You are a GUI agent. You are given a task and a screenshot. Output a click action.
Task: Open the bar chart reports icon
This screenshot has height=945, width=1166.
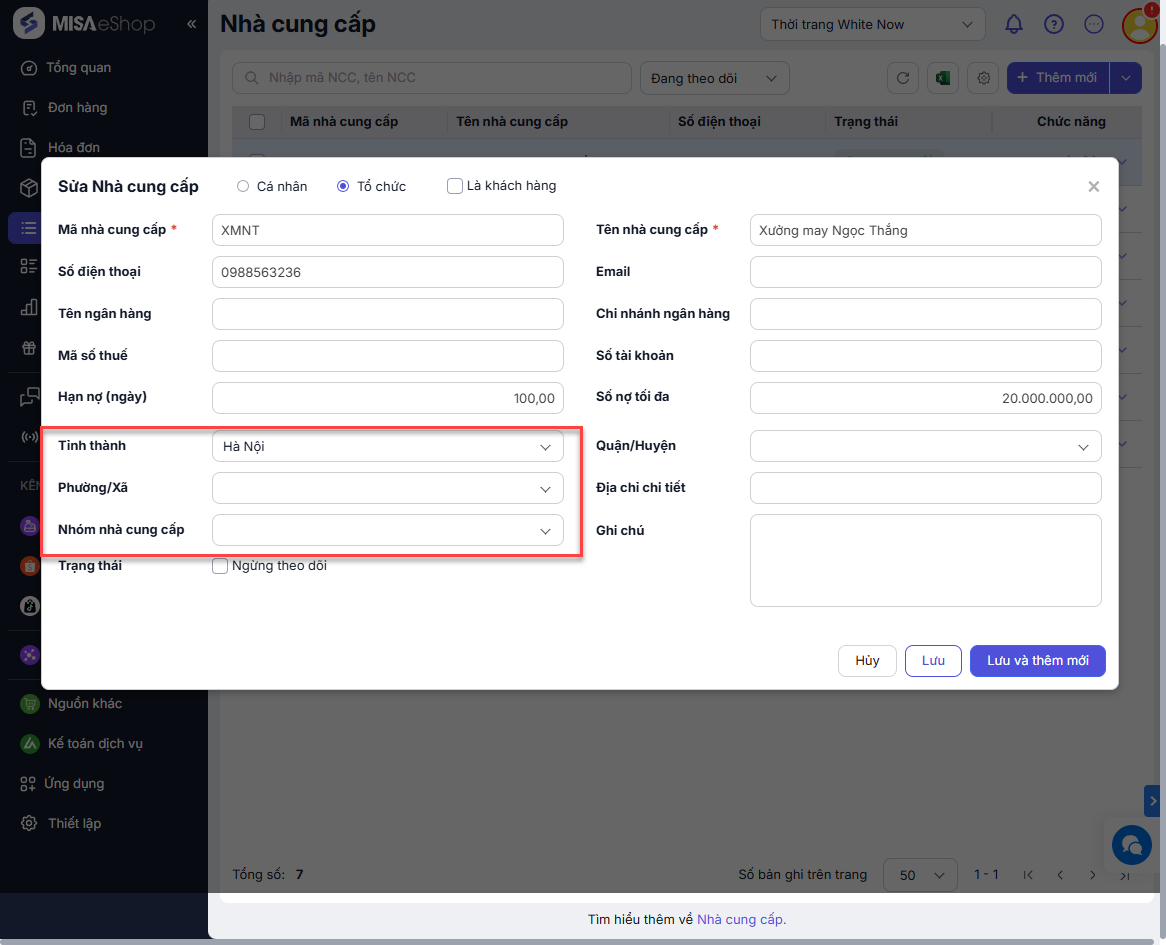pos(29,306)
